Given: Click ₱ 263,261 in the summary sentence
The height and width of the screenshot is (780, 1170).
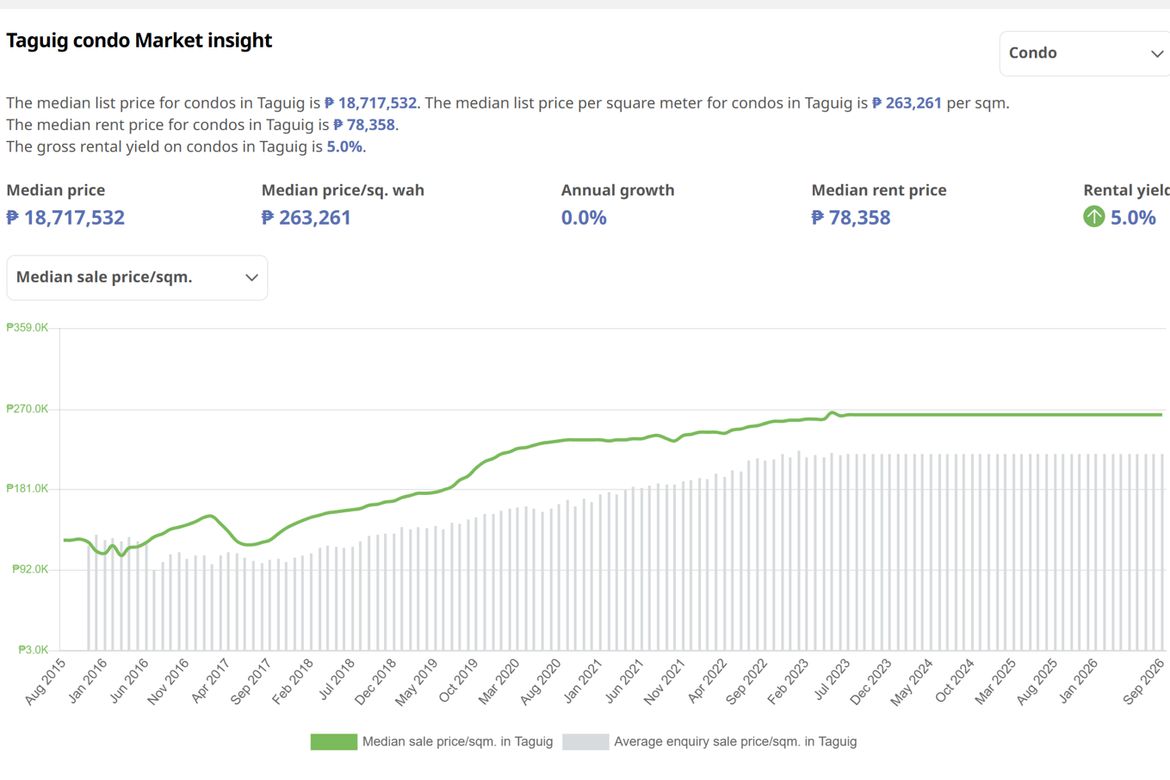Looking at the screenshot, I should (907, 103).
